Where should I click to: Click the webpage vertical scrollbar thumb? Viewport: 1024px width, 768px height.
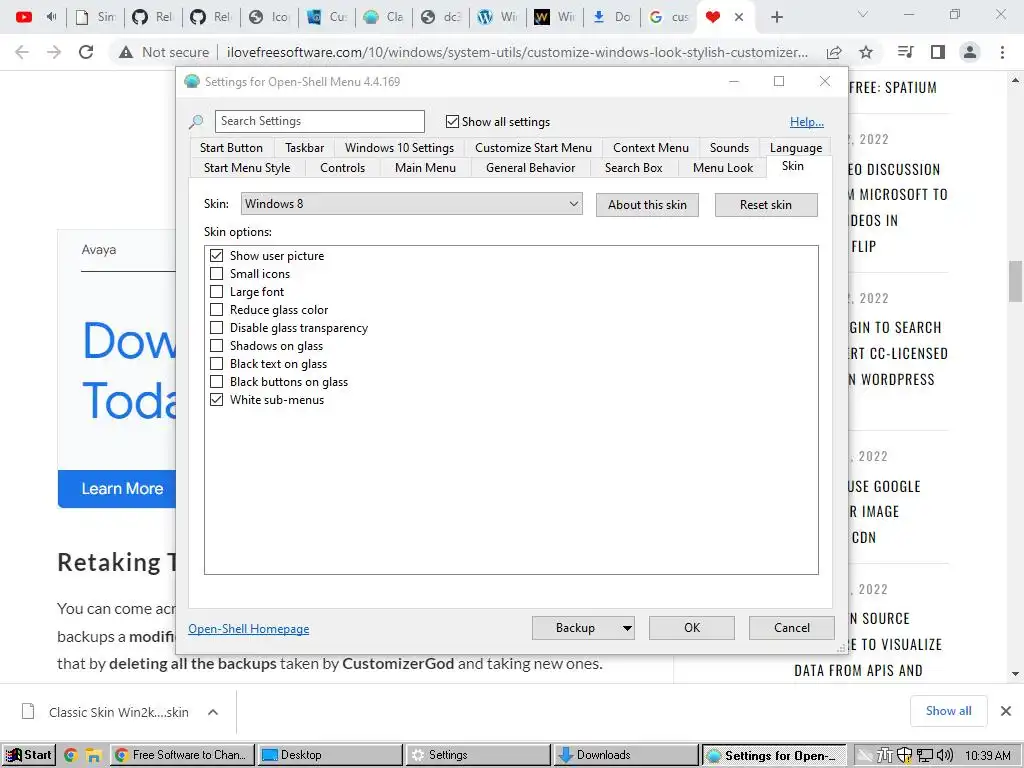pyautogui.click(x=1015, y=281)
